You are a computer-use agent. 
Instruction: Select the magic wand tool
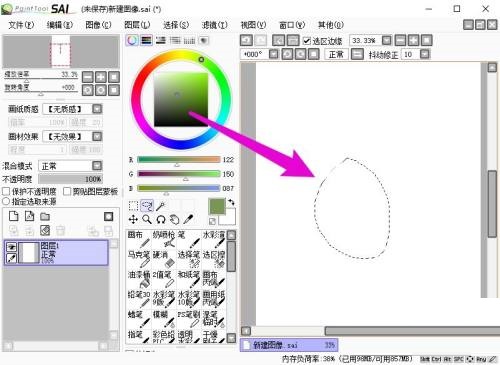pyautogui.click(x=161, y=206)
